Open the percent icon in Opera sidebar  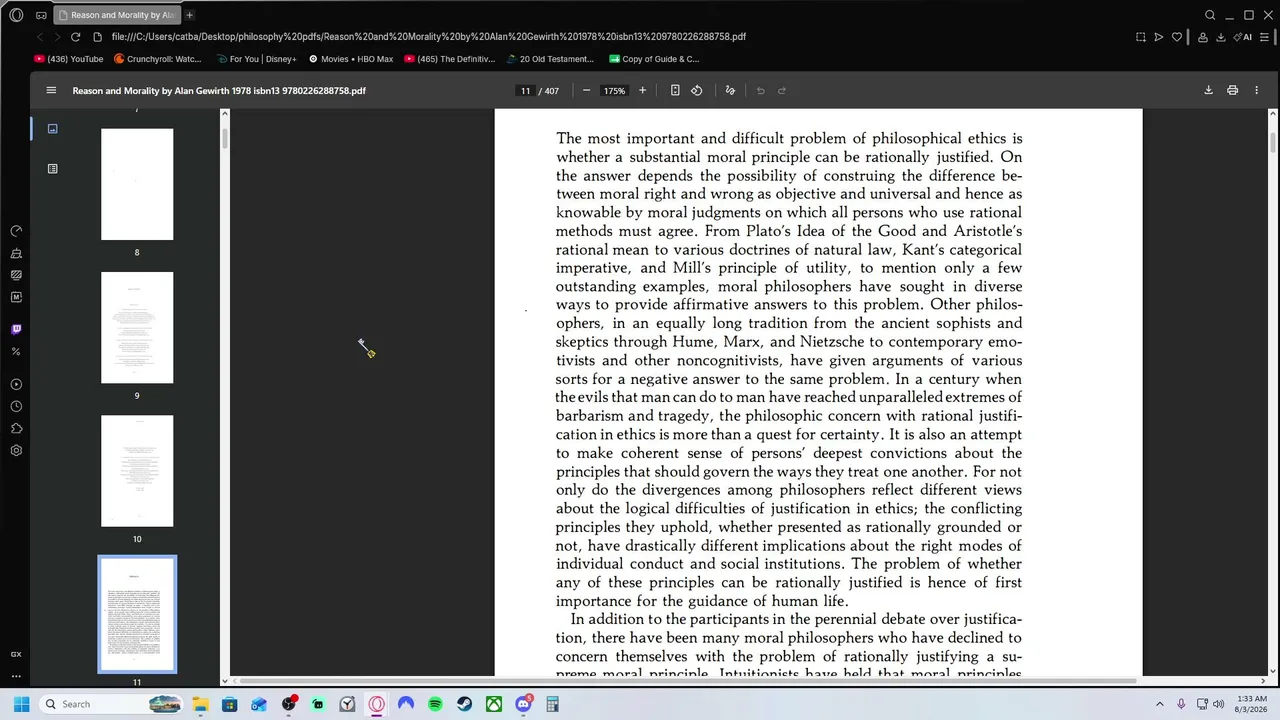[16, 351]
